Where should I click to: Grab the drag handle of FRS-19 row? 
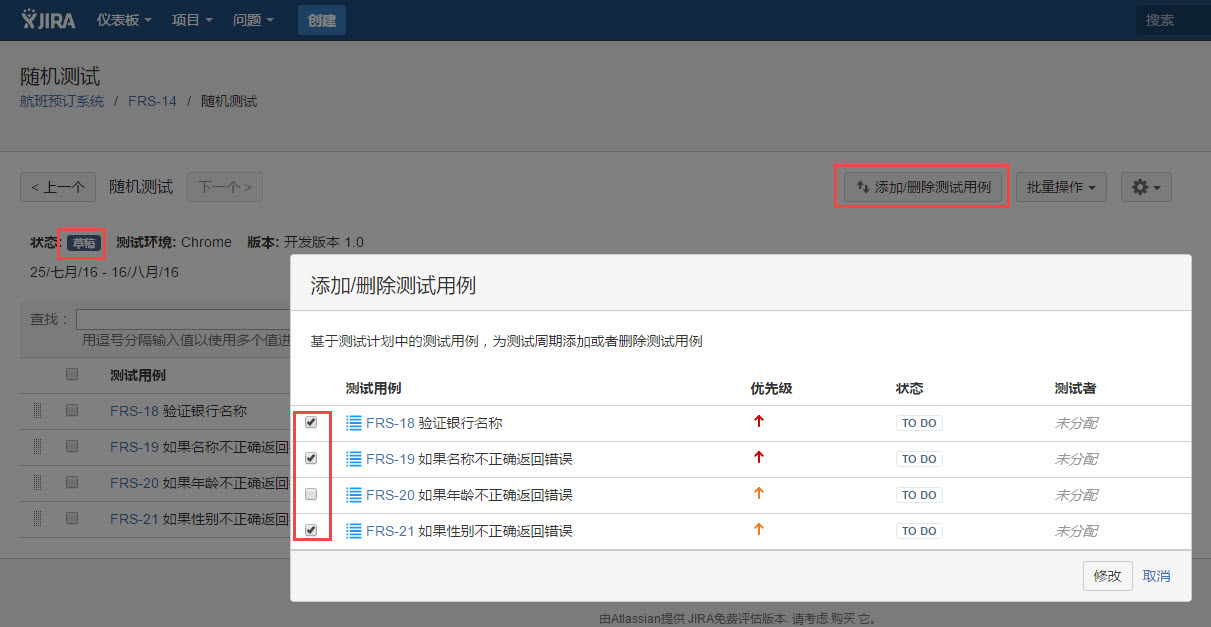tap(39, 446)
